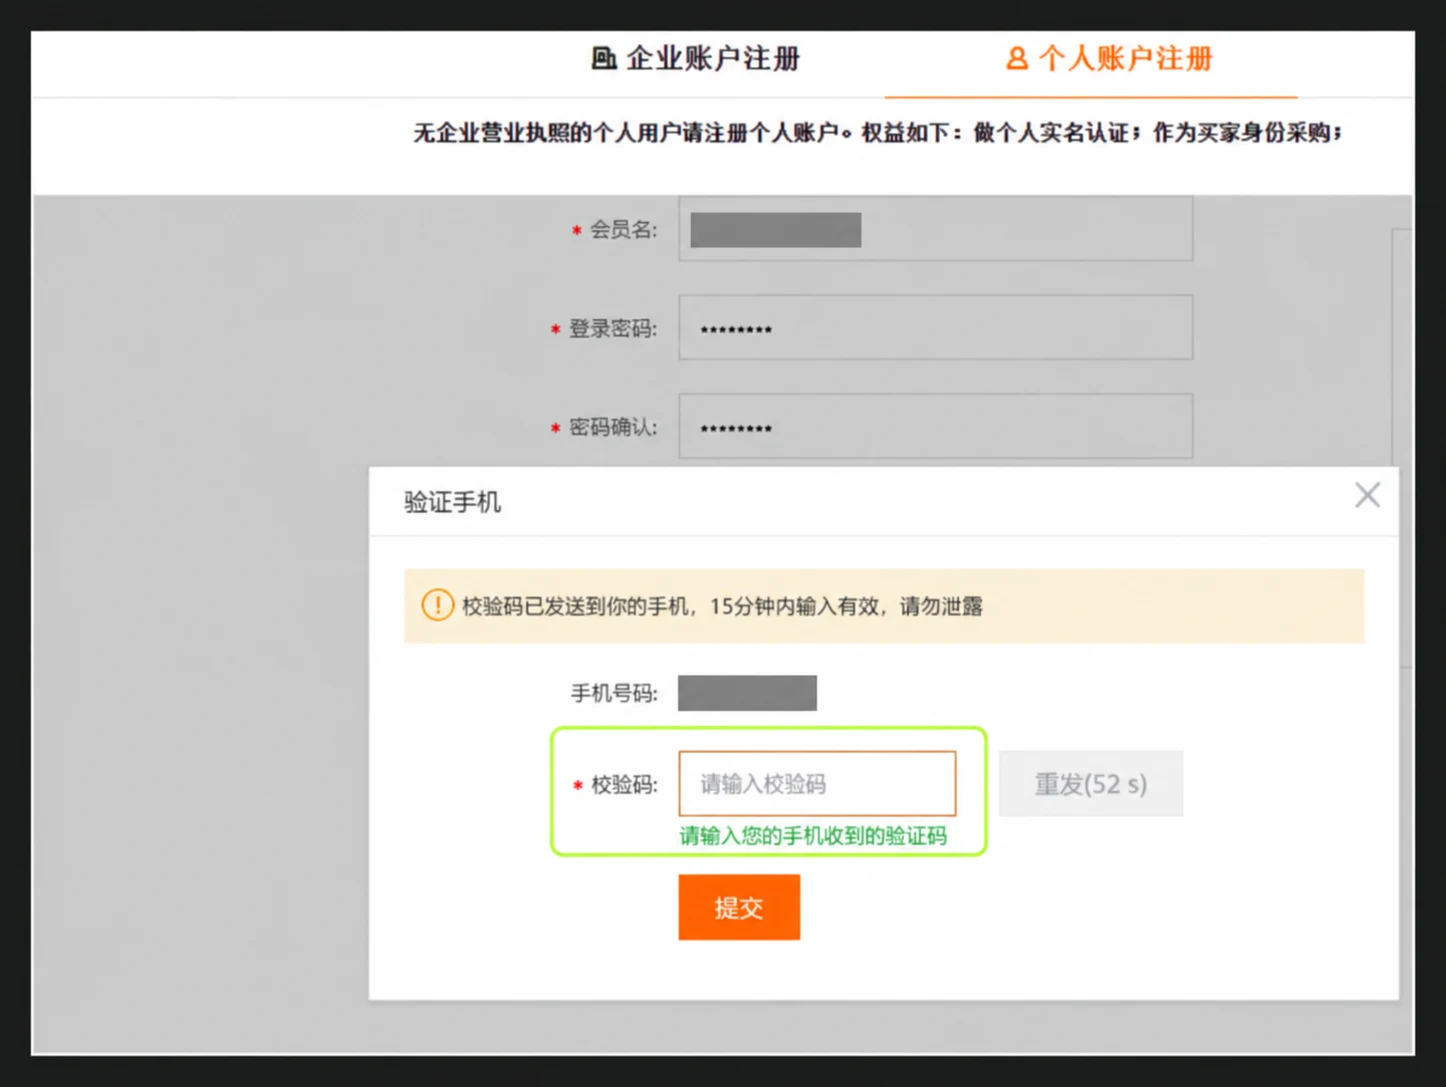Switch to the 企业账户注册 tab

click(696, 59)
